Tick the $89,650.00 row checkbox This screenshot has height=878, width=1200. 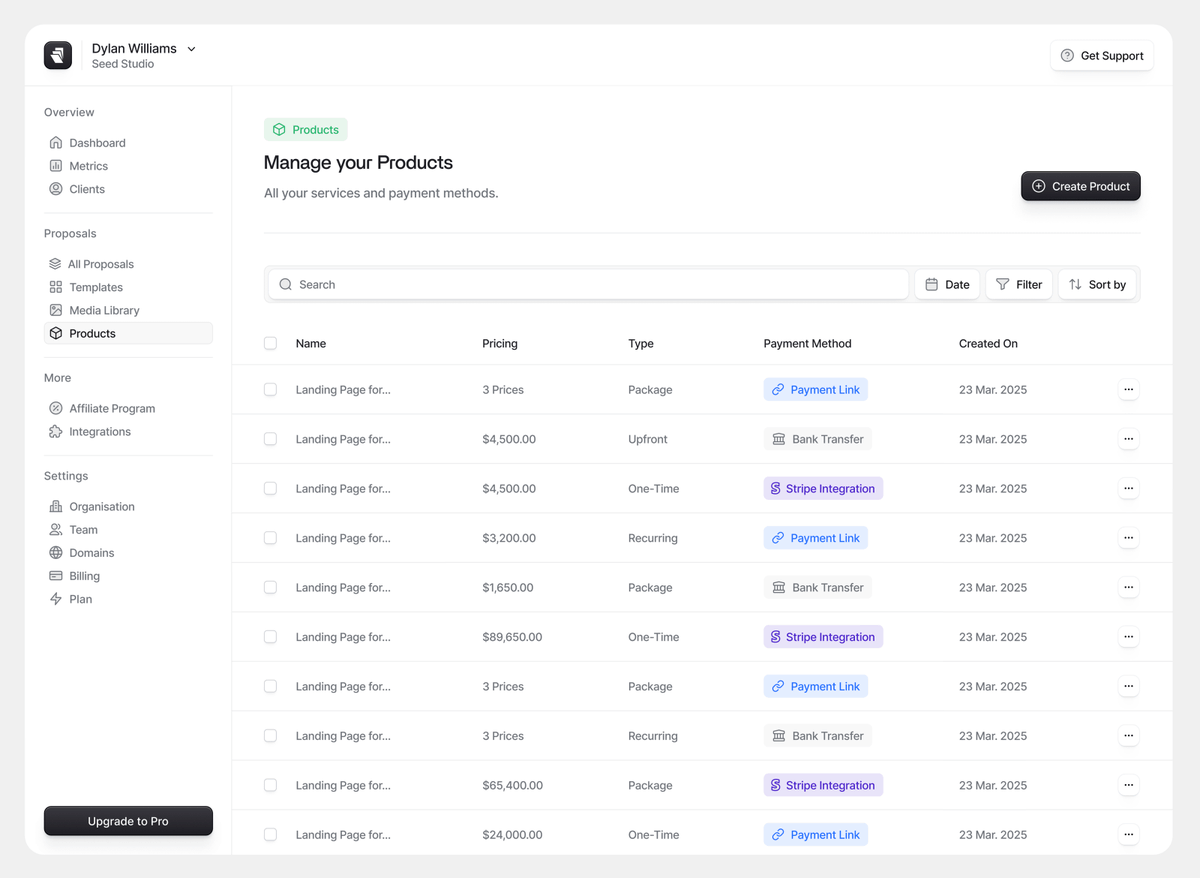tap(270, 637)
